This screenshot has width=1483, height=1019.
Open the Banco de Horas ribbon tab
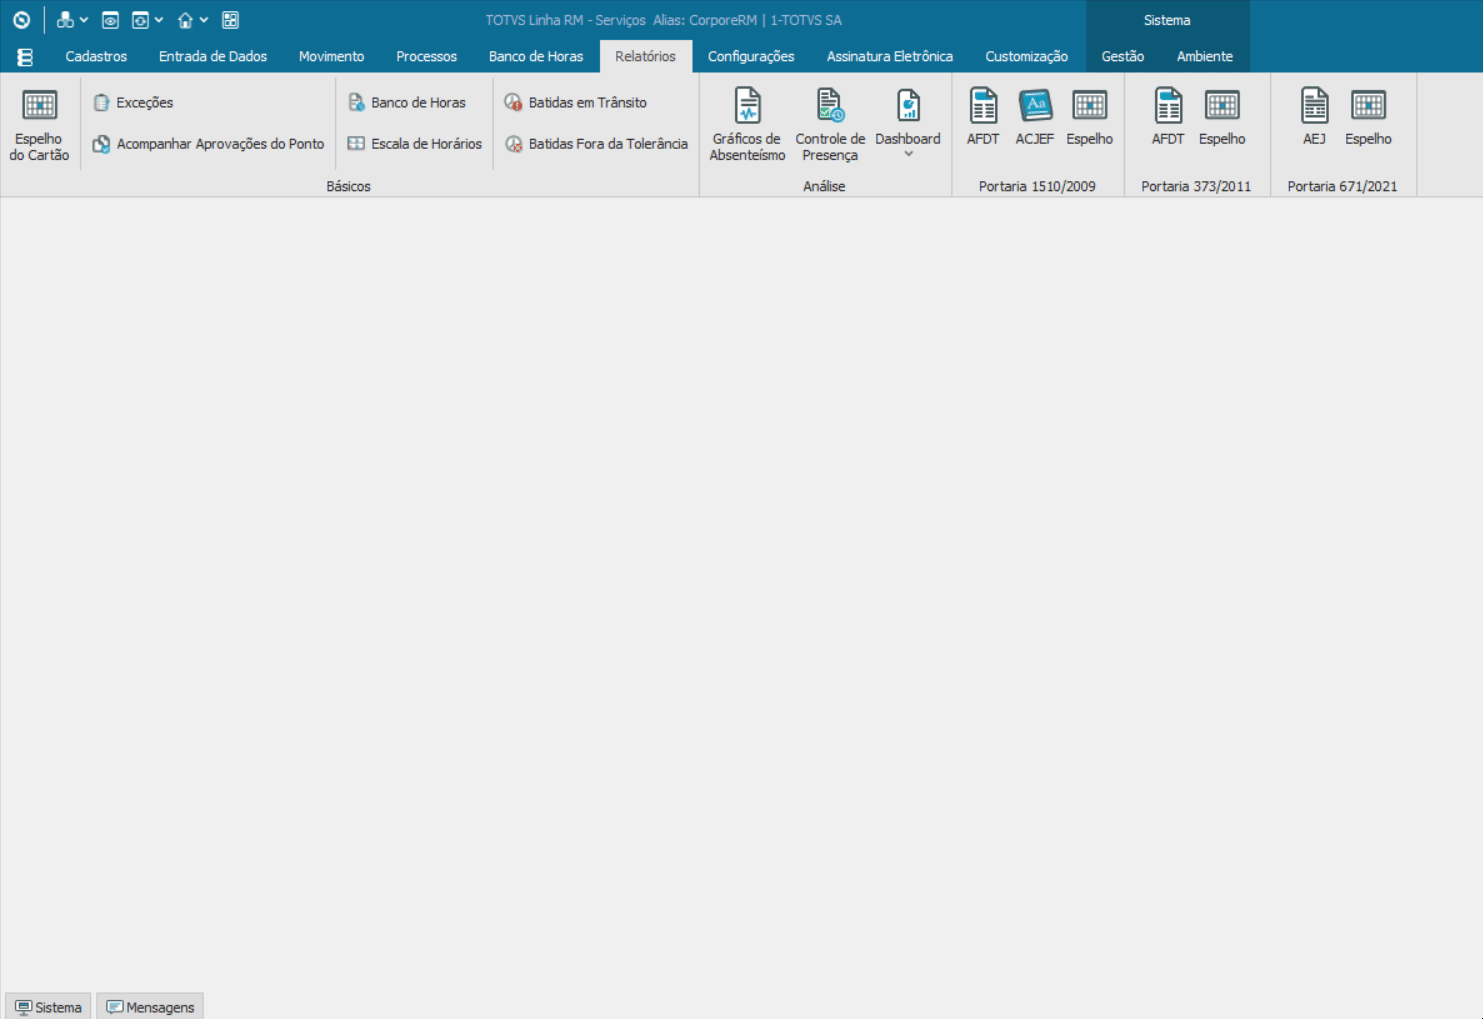(536, 57)
